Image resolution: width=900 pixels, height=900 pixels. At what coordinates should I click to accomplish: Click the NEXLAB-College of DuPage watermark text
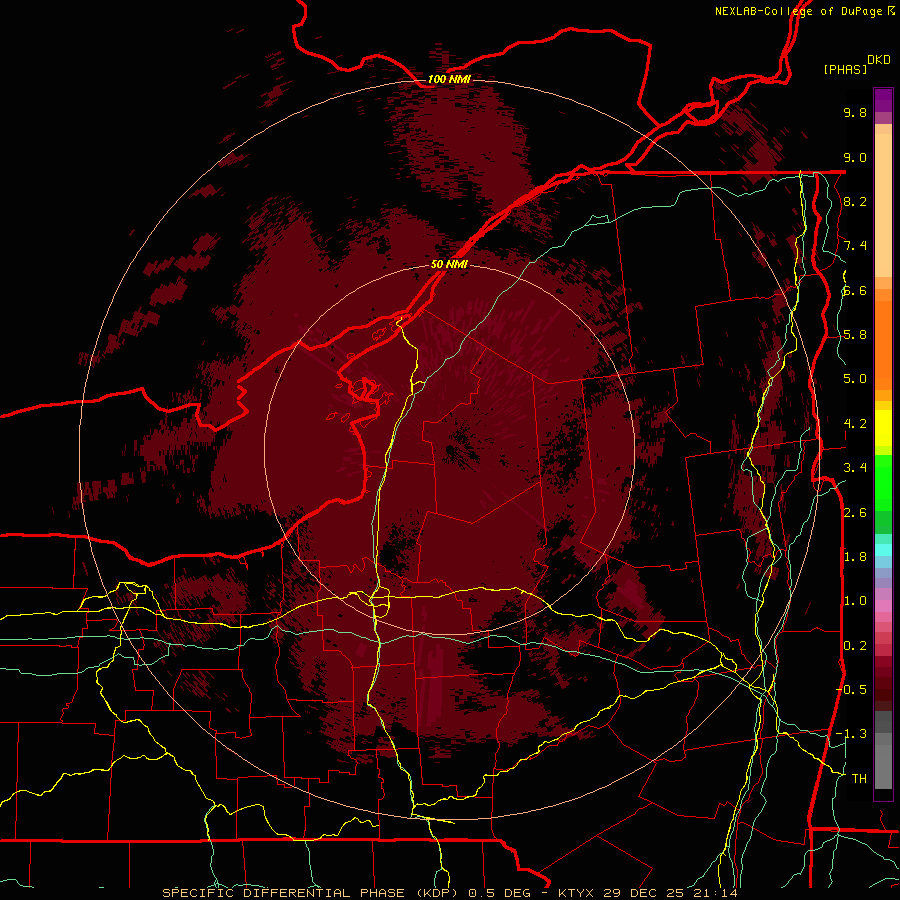click(800, 11)
